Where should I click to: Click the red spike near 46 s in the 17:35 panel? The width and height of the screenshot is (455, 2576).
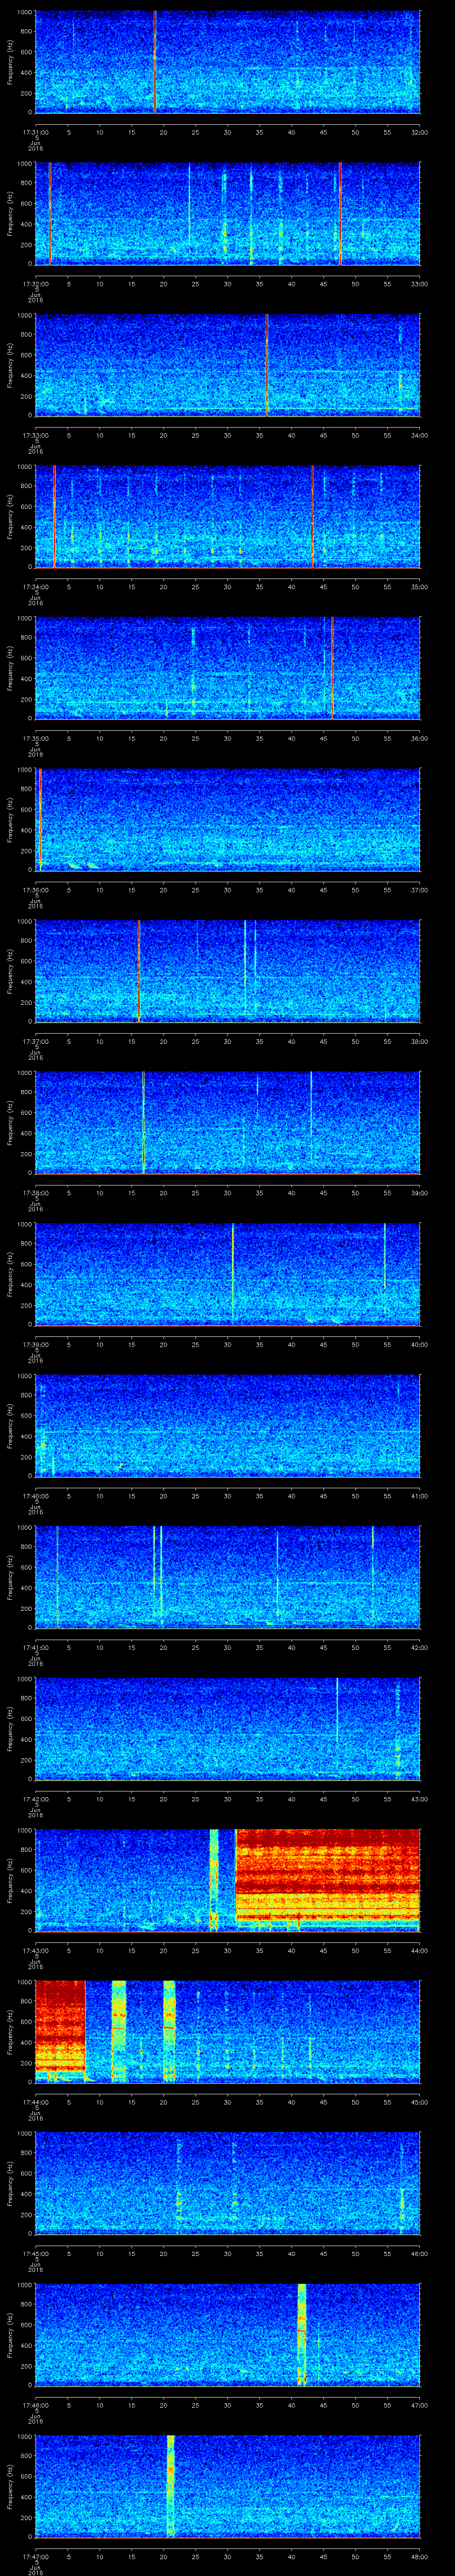click(332, 669)
